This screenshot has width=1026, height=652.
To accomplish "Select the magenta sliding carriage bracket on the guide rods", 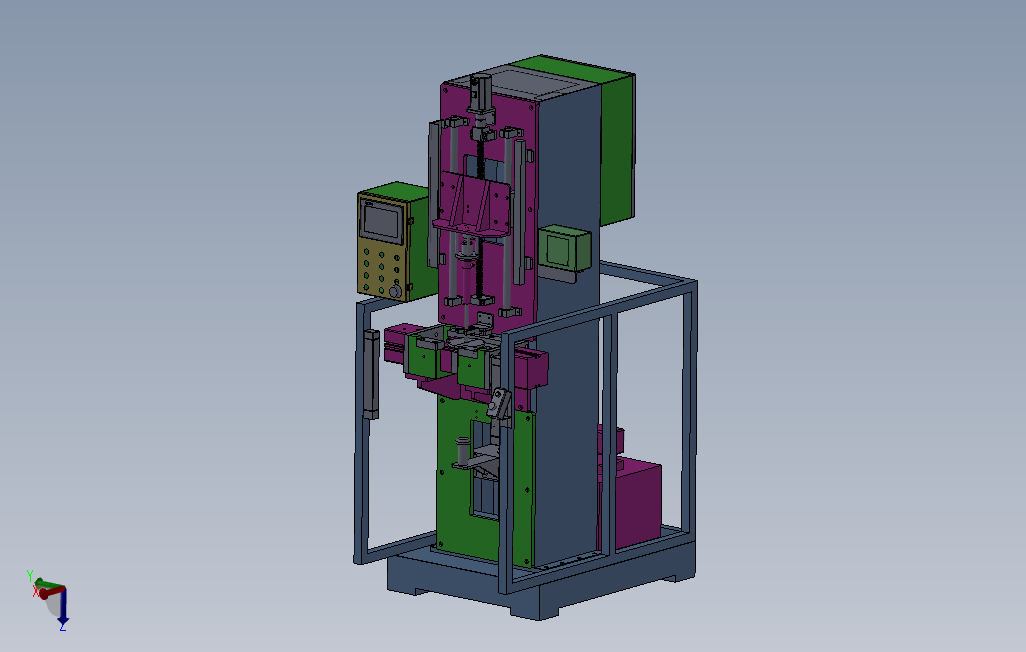I will click(x=471, y=206).
